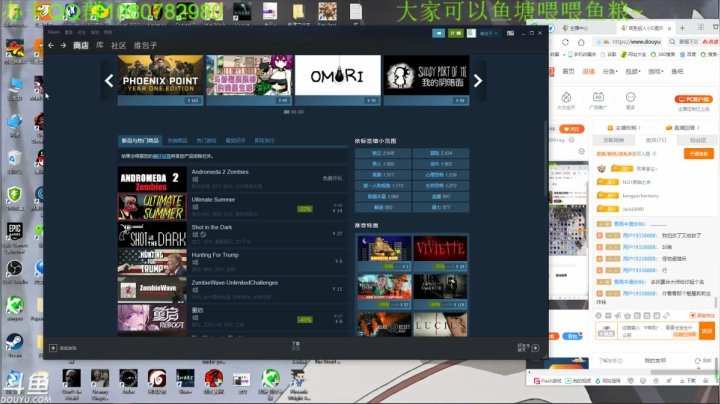
Task: Go to browser home page
Action: 581,42
